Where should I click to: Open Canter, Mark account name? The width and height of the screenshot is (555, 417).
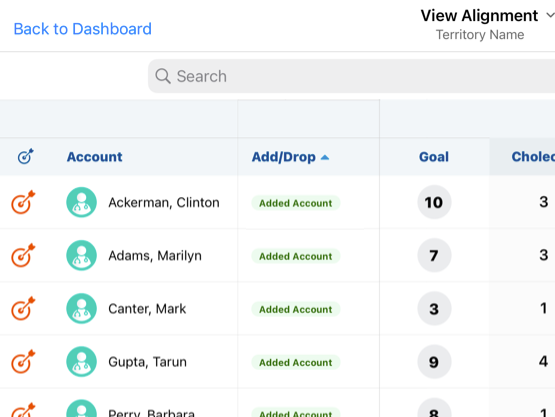pyautogui.click(x=147, y=309)
